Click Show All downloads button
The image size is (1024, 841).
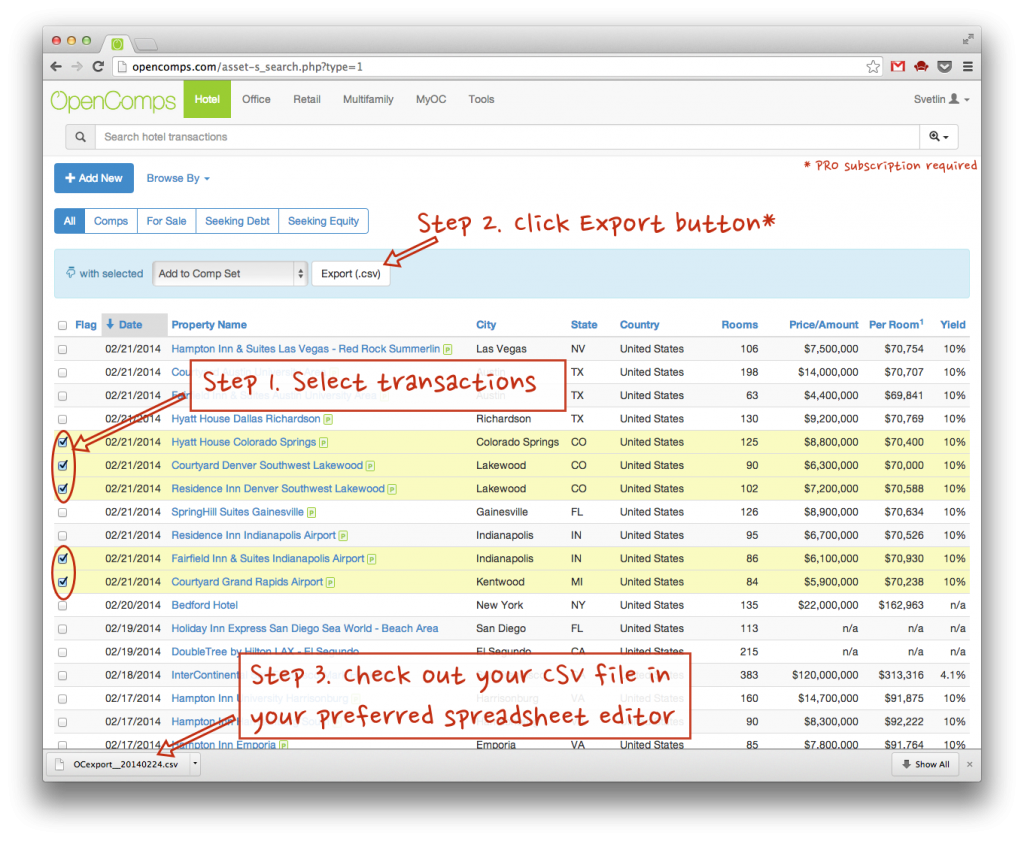pos(925,764)
